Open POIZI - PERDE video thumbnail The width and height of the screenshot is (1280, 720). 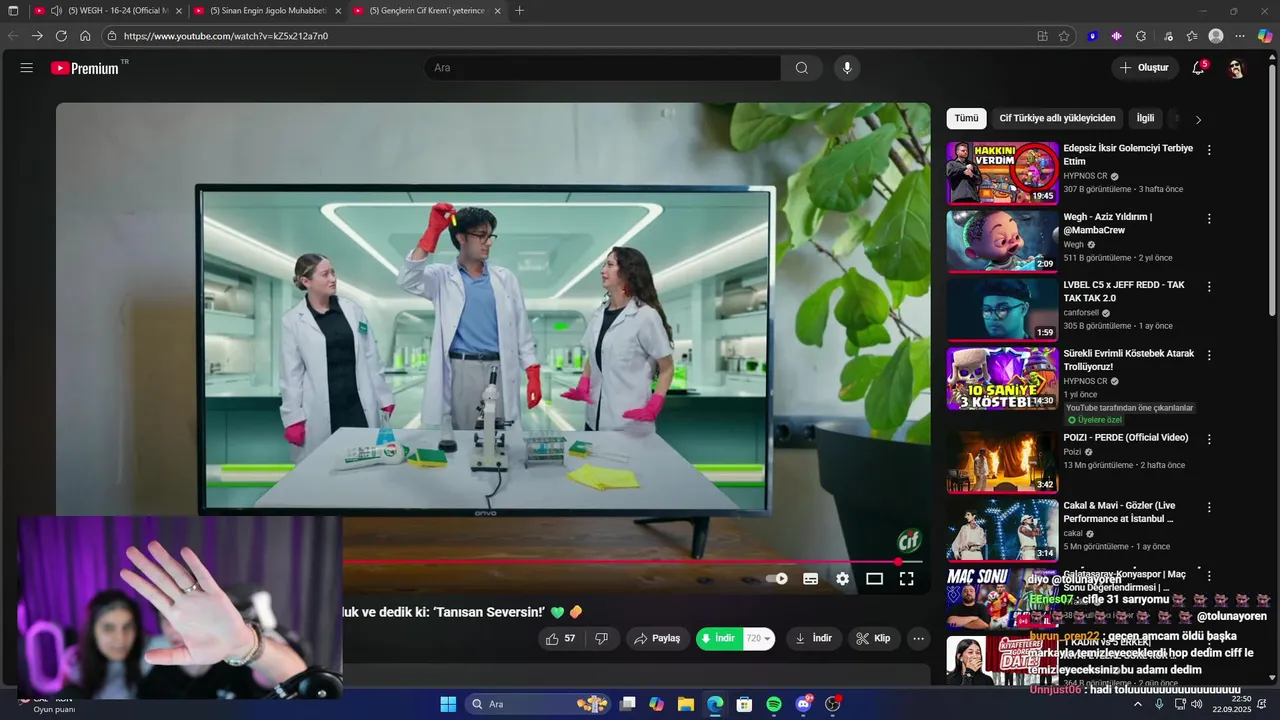[x=1002, y=462]
